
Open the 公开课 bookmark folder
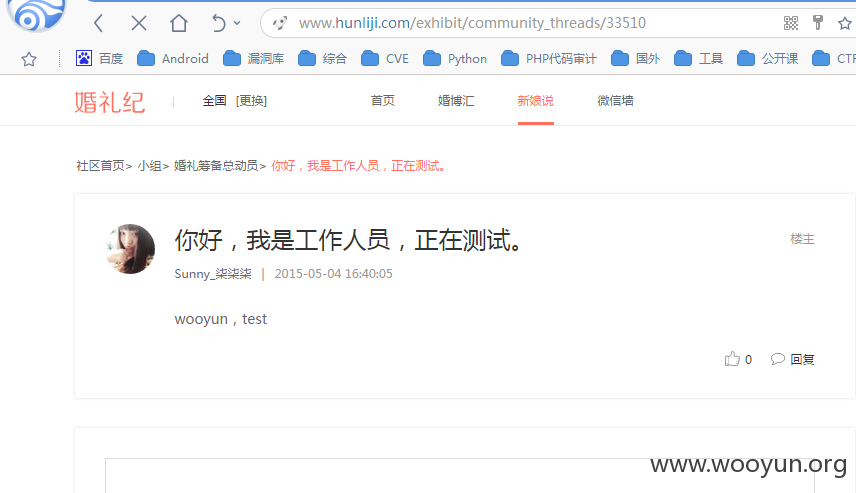click(x=768, y=58)
